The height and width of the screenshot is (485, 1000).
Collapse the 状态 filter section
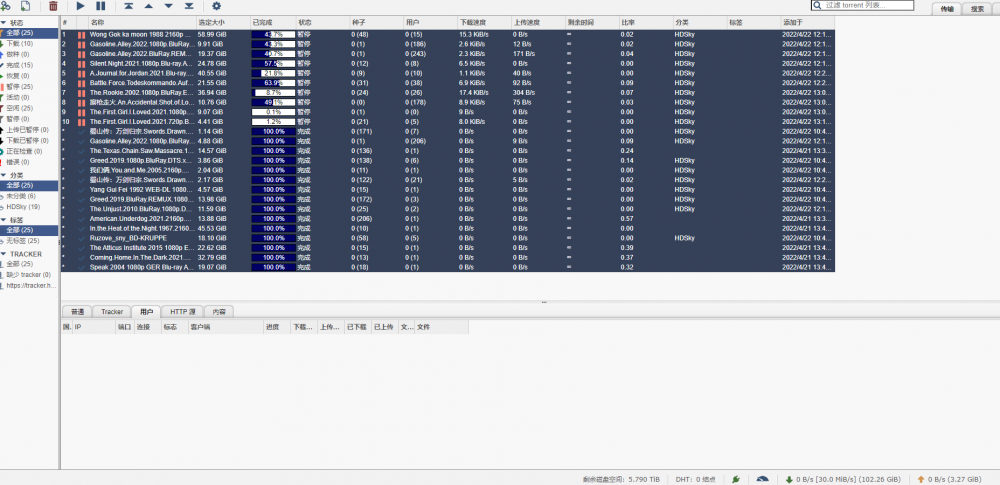(x=4, y=22)
